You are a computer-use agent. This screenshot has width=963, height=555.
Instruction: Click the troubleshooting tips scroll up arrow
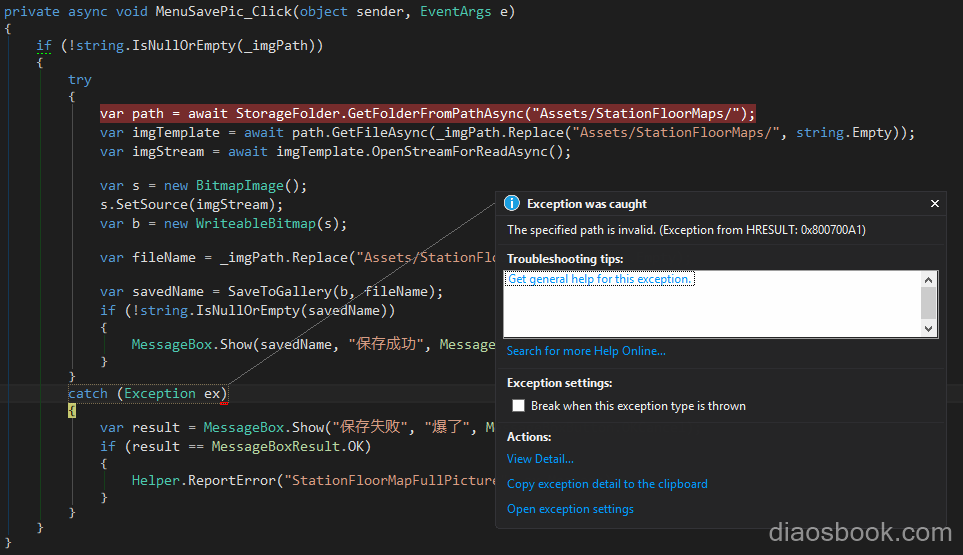[928, 280]
